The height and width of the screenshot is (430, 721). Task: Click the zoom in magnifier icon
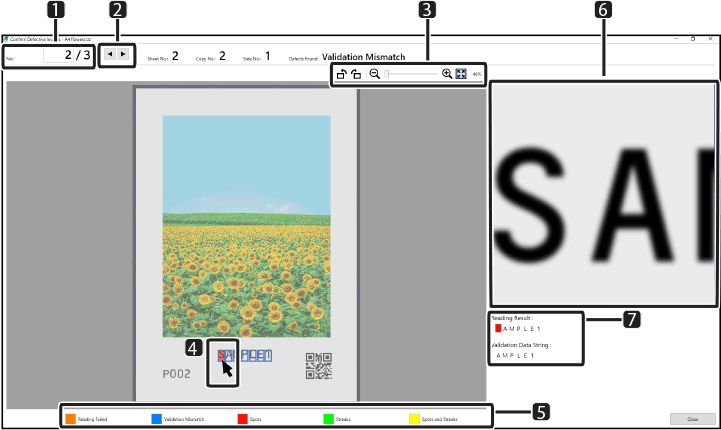(x=447, y=74)
